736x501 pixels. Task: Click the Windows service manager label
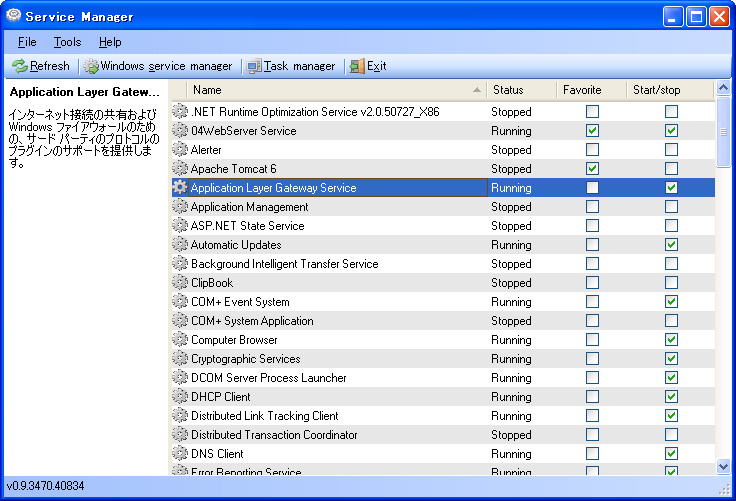166,66
